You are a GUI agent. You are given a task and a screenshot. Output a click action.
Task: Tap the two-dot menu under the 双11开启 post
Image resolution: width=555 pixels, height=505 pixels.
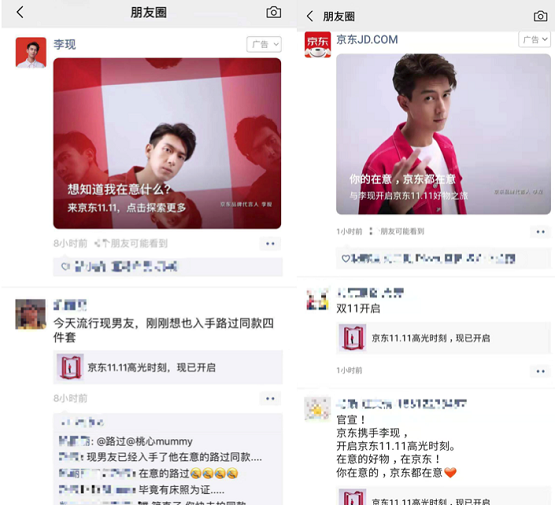click(x=540, y=371)
